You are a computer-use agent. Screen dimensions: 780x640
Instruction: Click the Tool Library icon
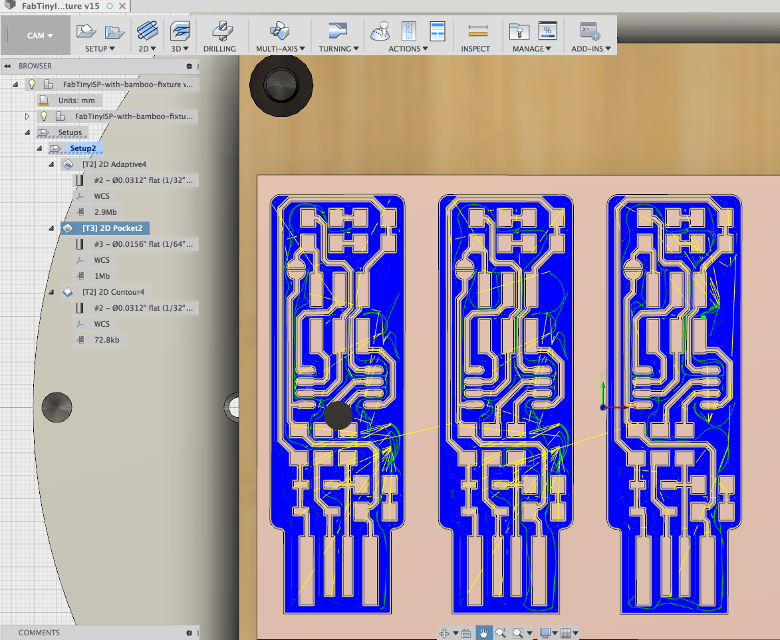pos(519,31)
